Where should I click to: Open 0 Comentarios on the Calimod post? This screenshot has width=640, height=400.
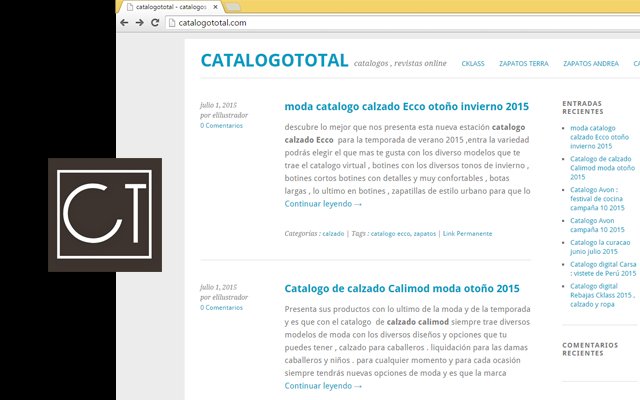tap(221, 308)
